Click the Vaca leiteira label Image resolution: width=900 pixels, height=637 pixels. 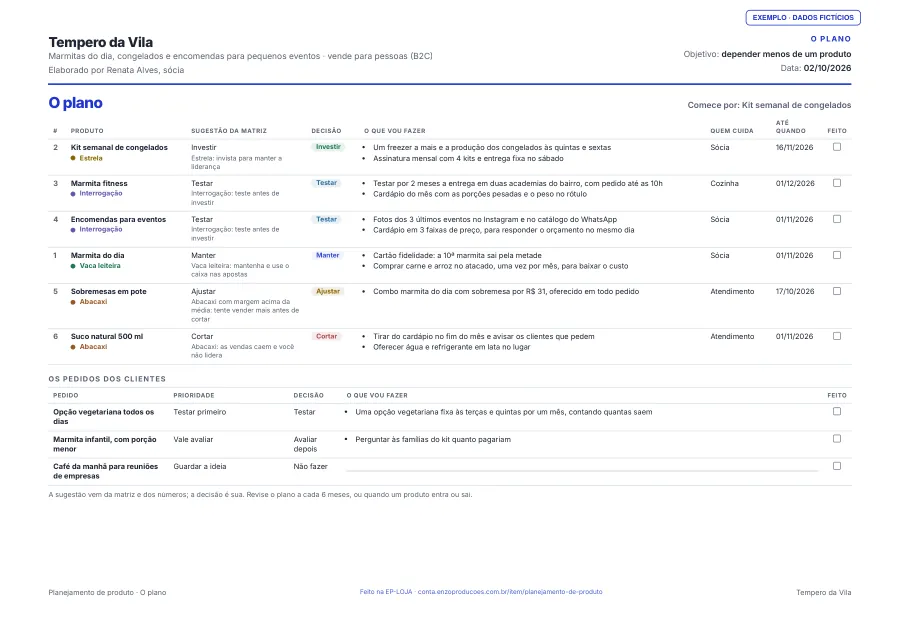[100, 266]
